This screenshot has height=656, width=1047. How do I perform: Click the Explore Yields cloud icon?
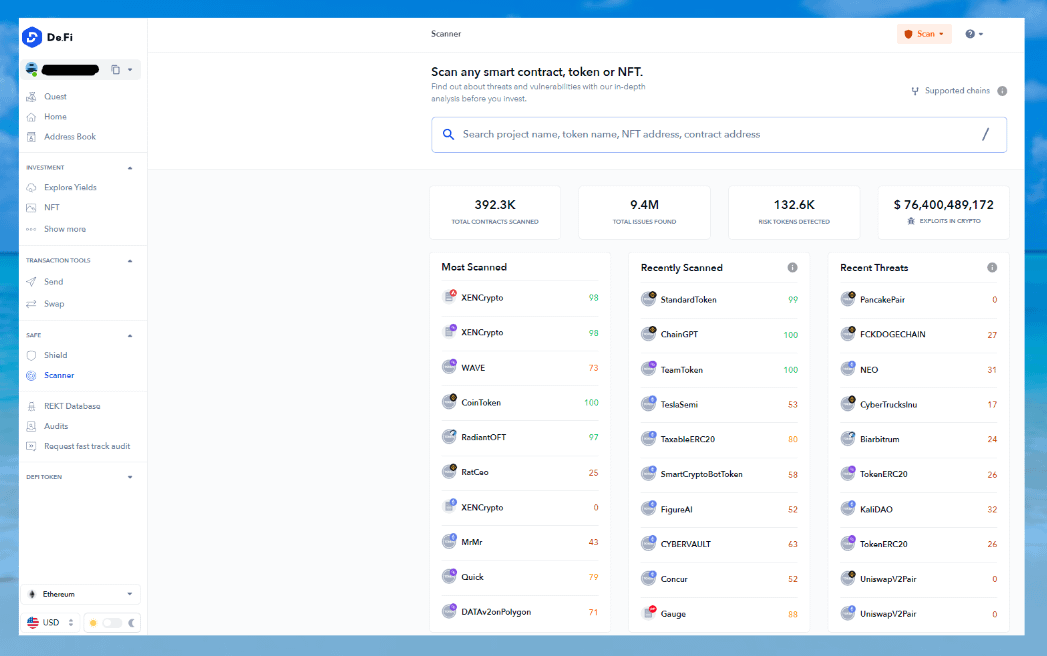(x=32, y=188)
